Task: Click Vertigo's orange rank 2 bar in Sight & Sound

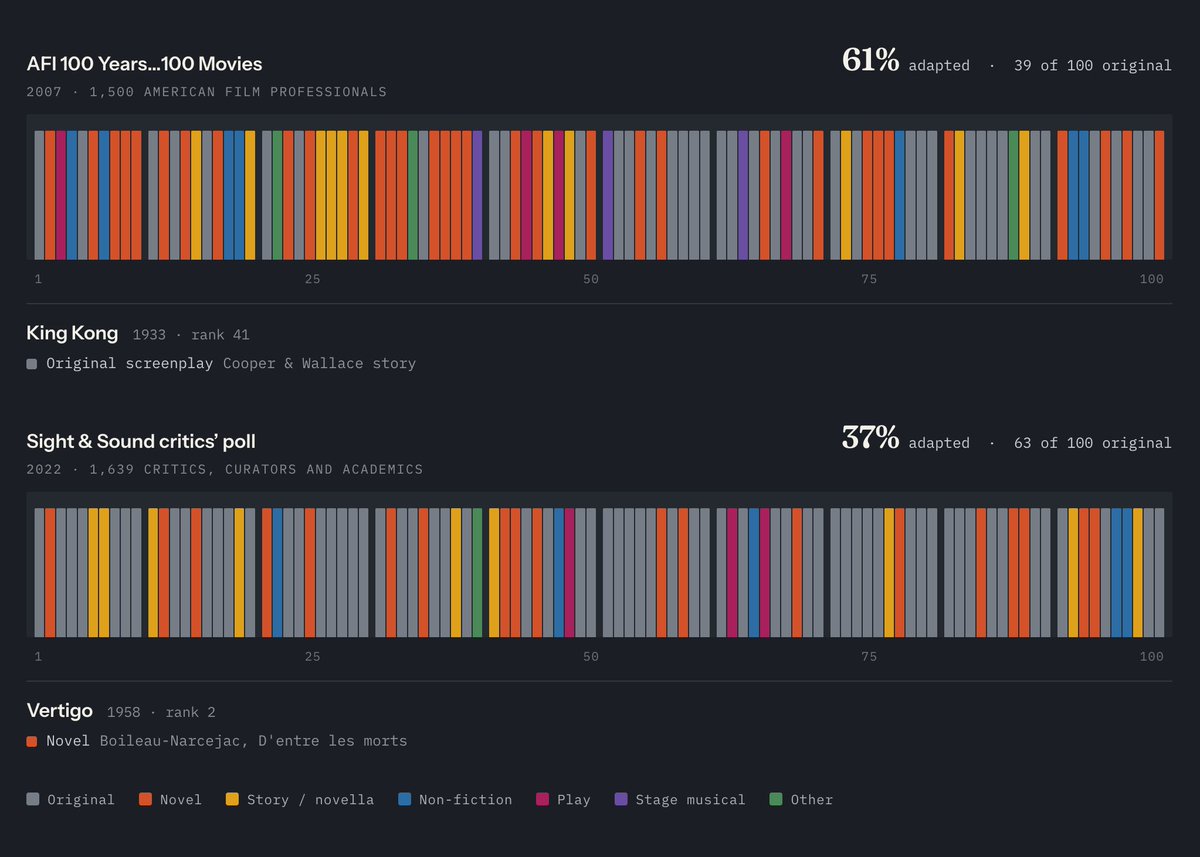Action: 50,572
